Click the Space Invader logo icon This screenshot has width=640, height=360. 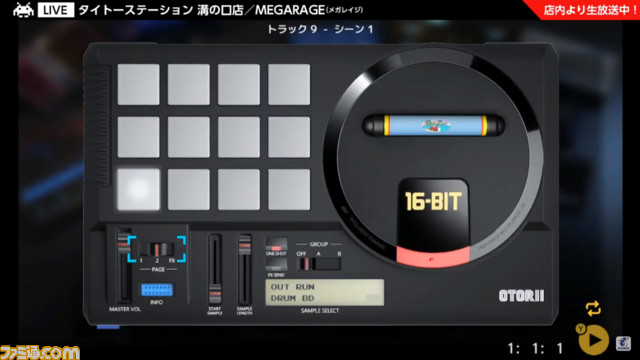(x=23, y=10)
